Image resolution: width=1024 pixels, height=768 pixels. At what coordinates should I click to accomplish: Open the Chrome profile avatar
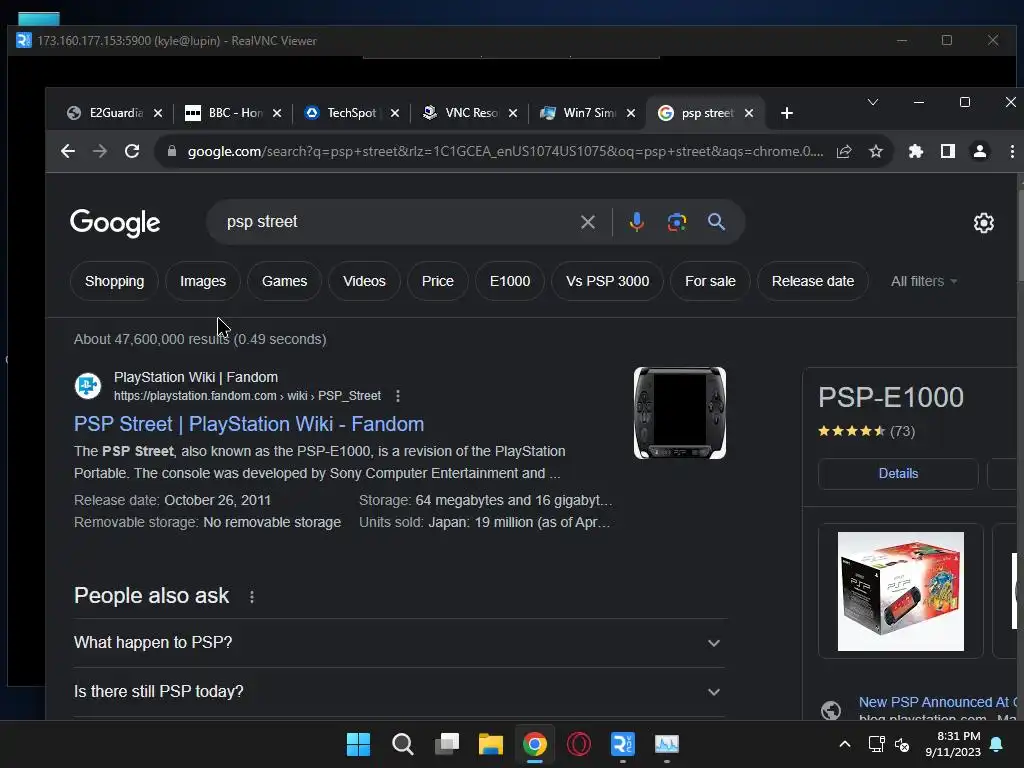click(x=980, y=152)
